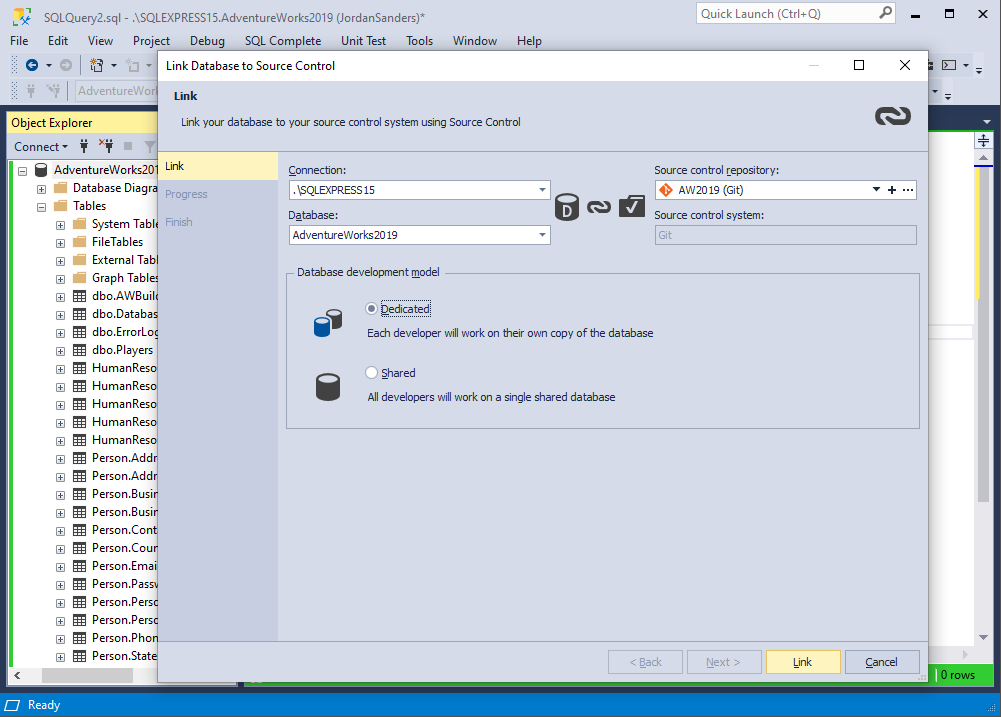Viewport: 1001px width, 717px height.
Task: Open the Source control repository dropdown arrow
Action: click(876, 190)
